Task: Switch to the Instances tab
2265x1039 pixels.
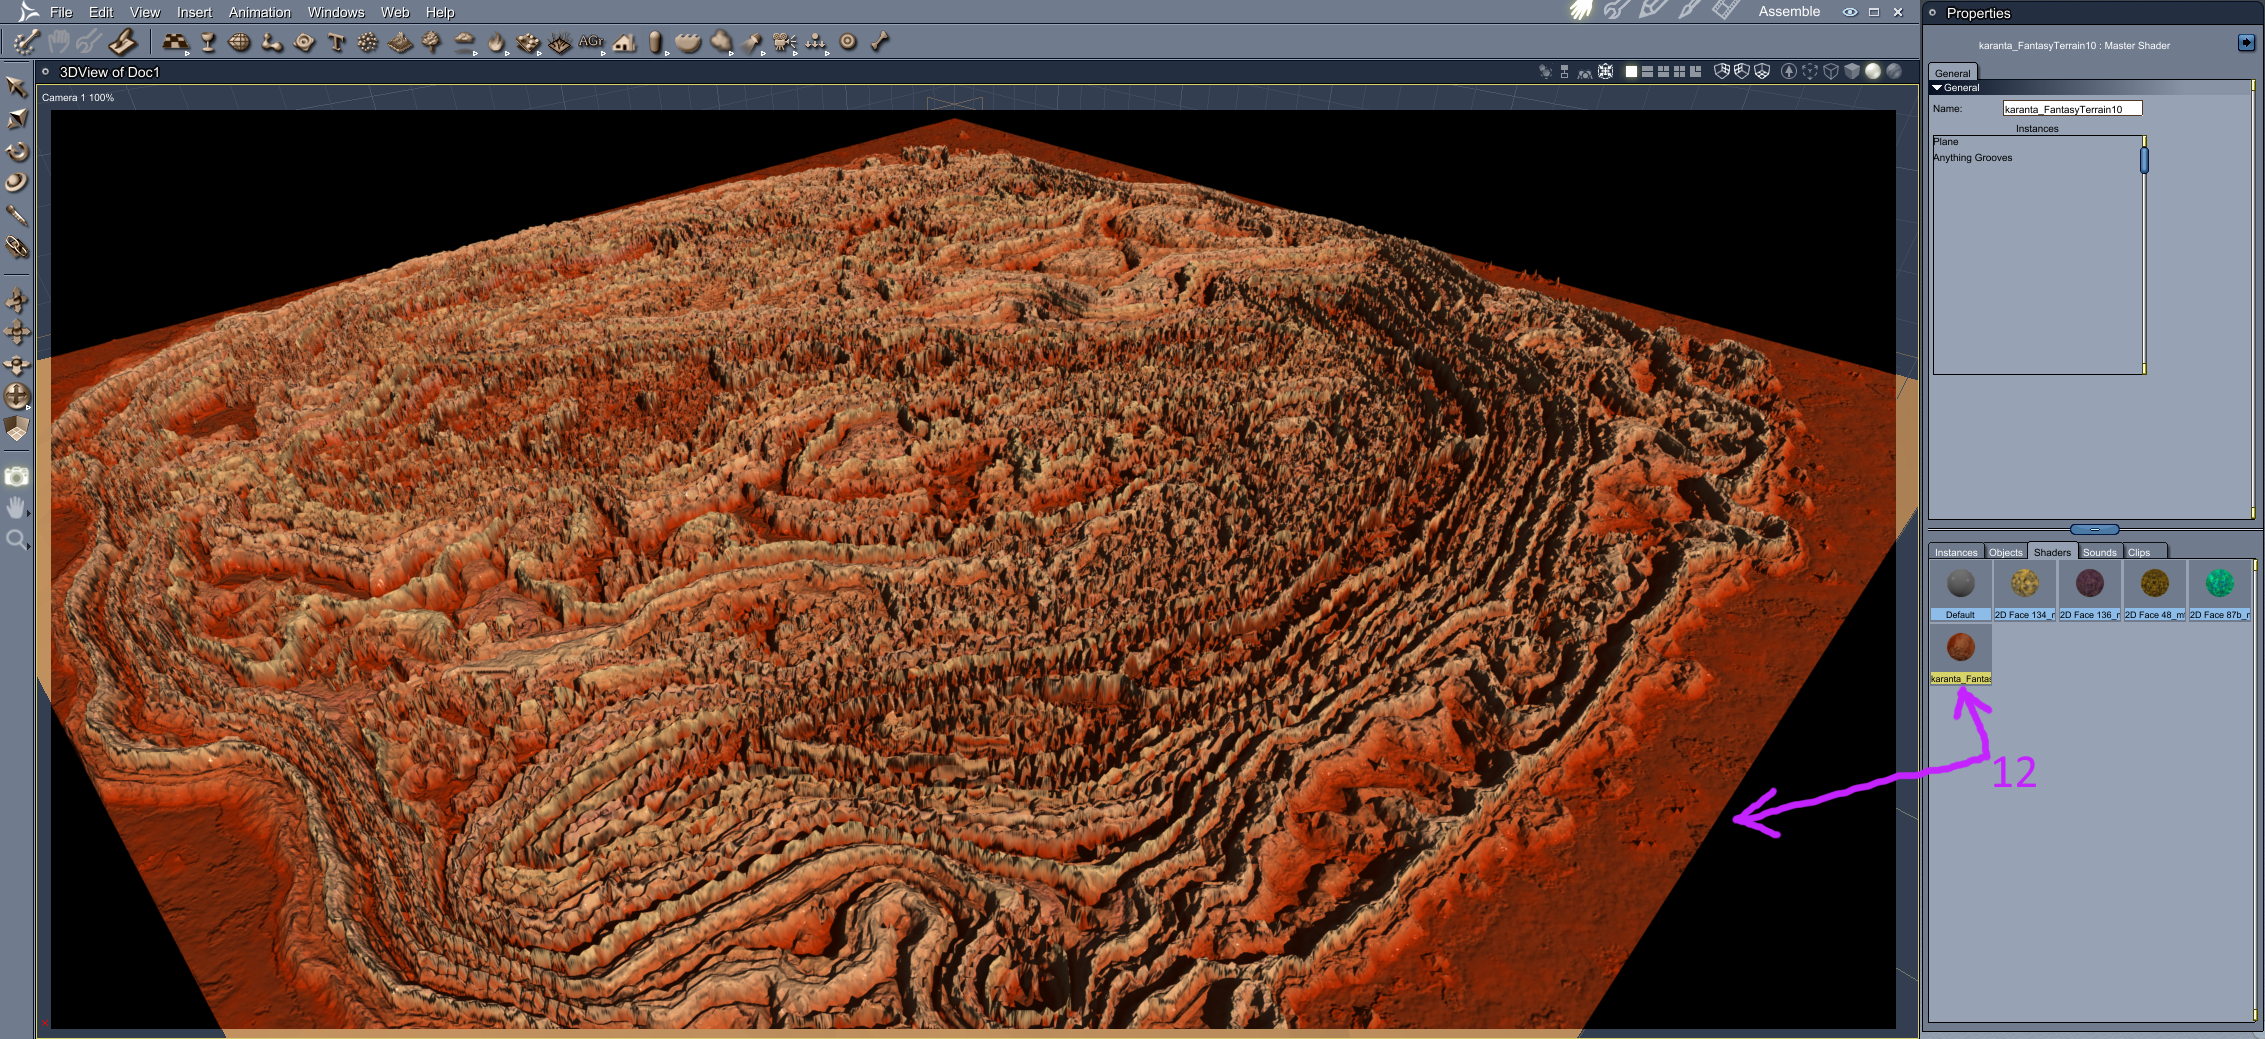Action: point(1956,552)
